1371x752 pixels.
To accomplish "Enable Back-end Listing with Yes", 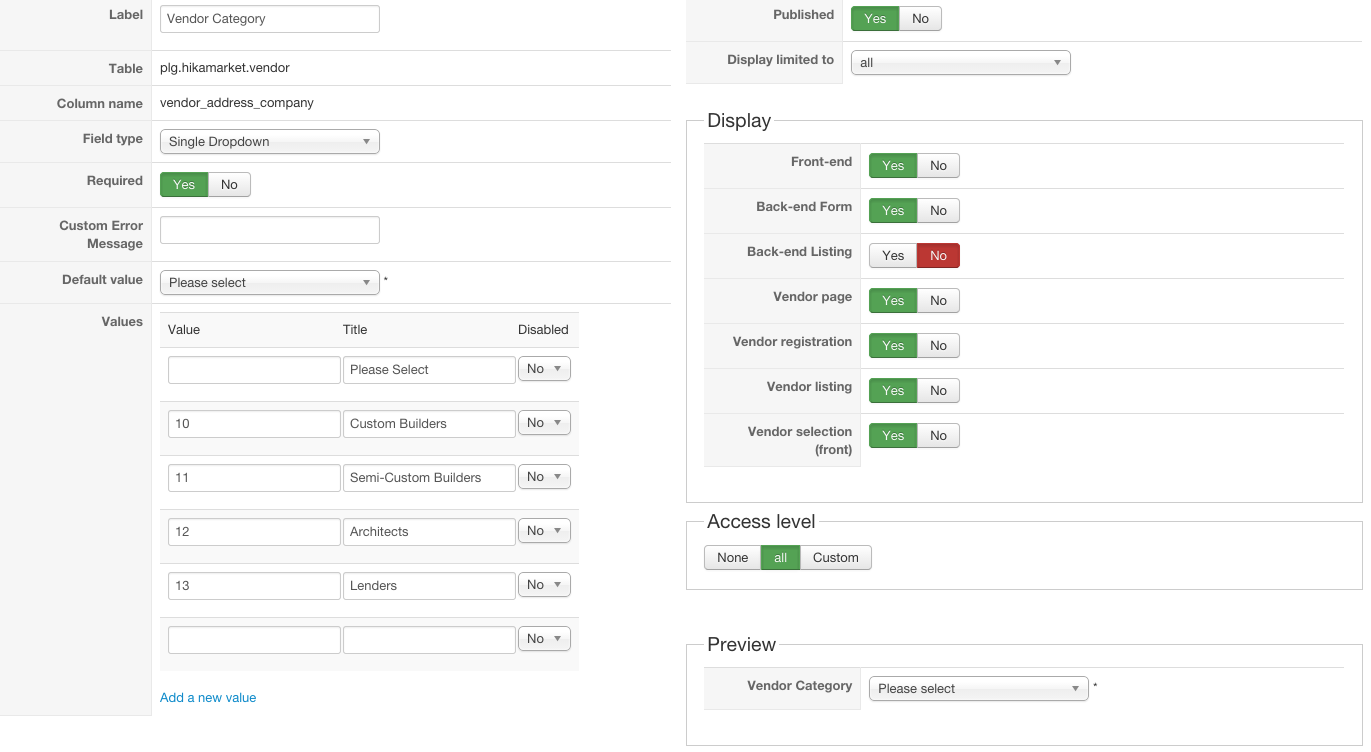I will pos(893,255).
